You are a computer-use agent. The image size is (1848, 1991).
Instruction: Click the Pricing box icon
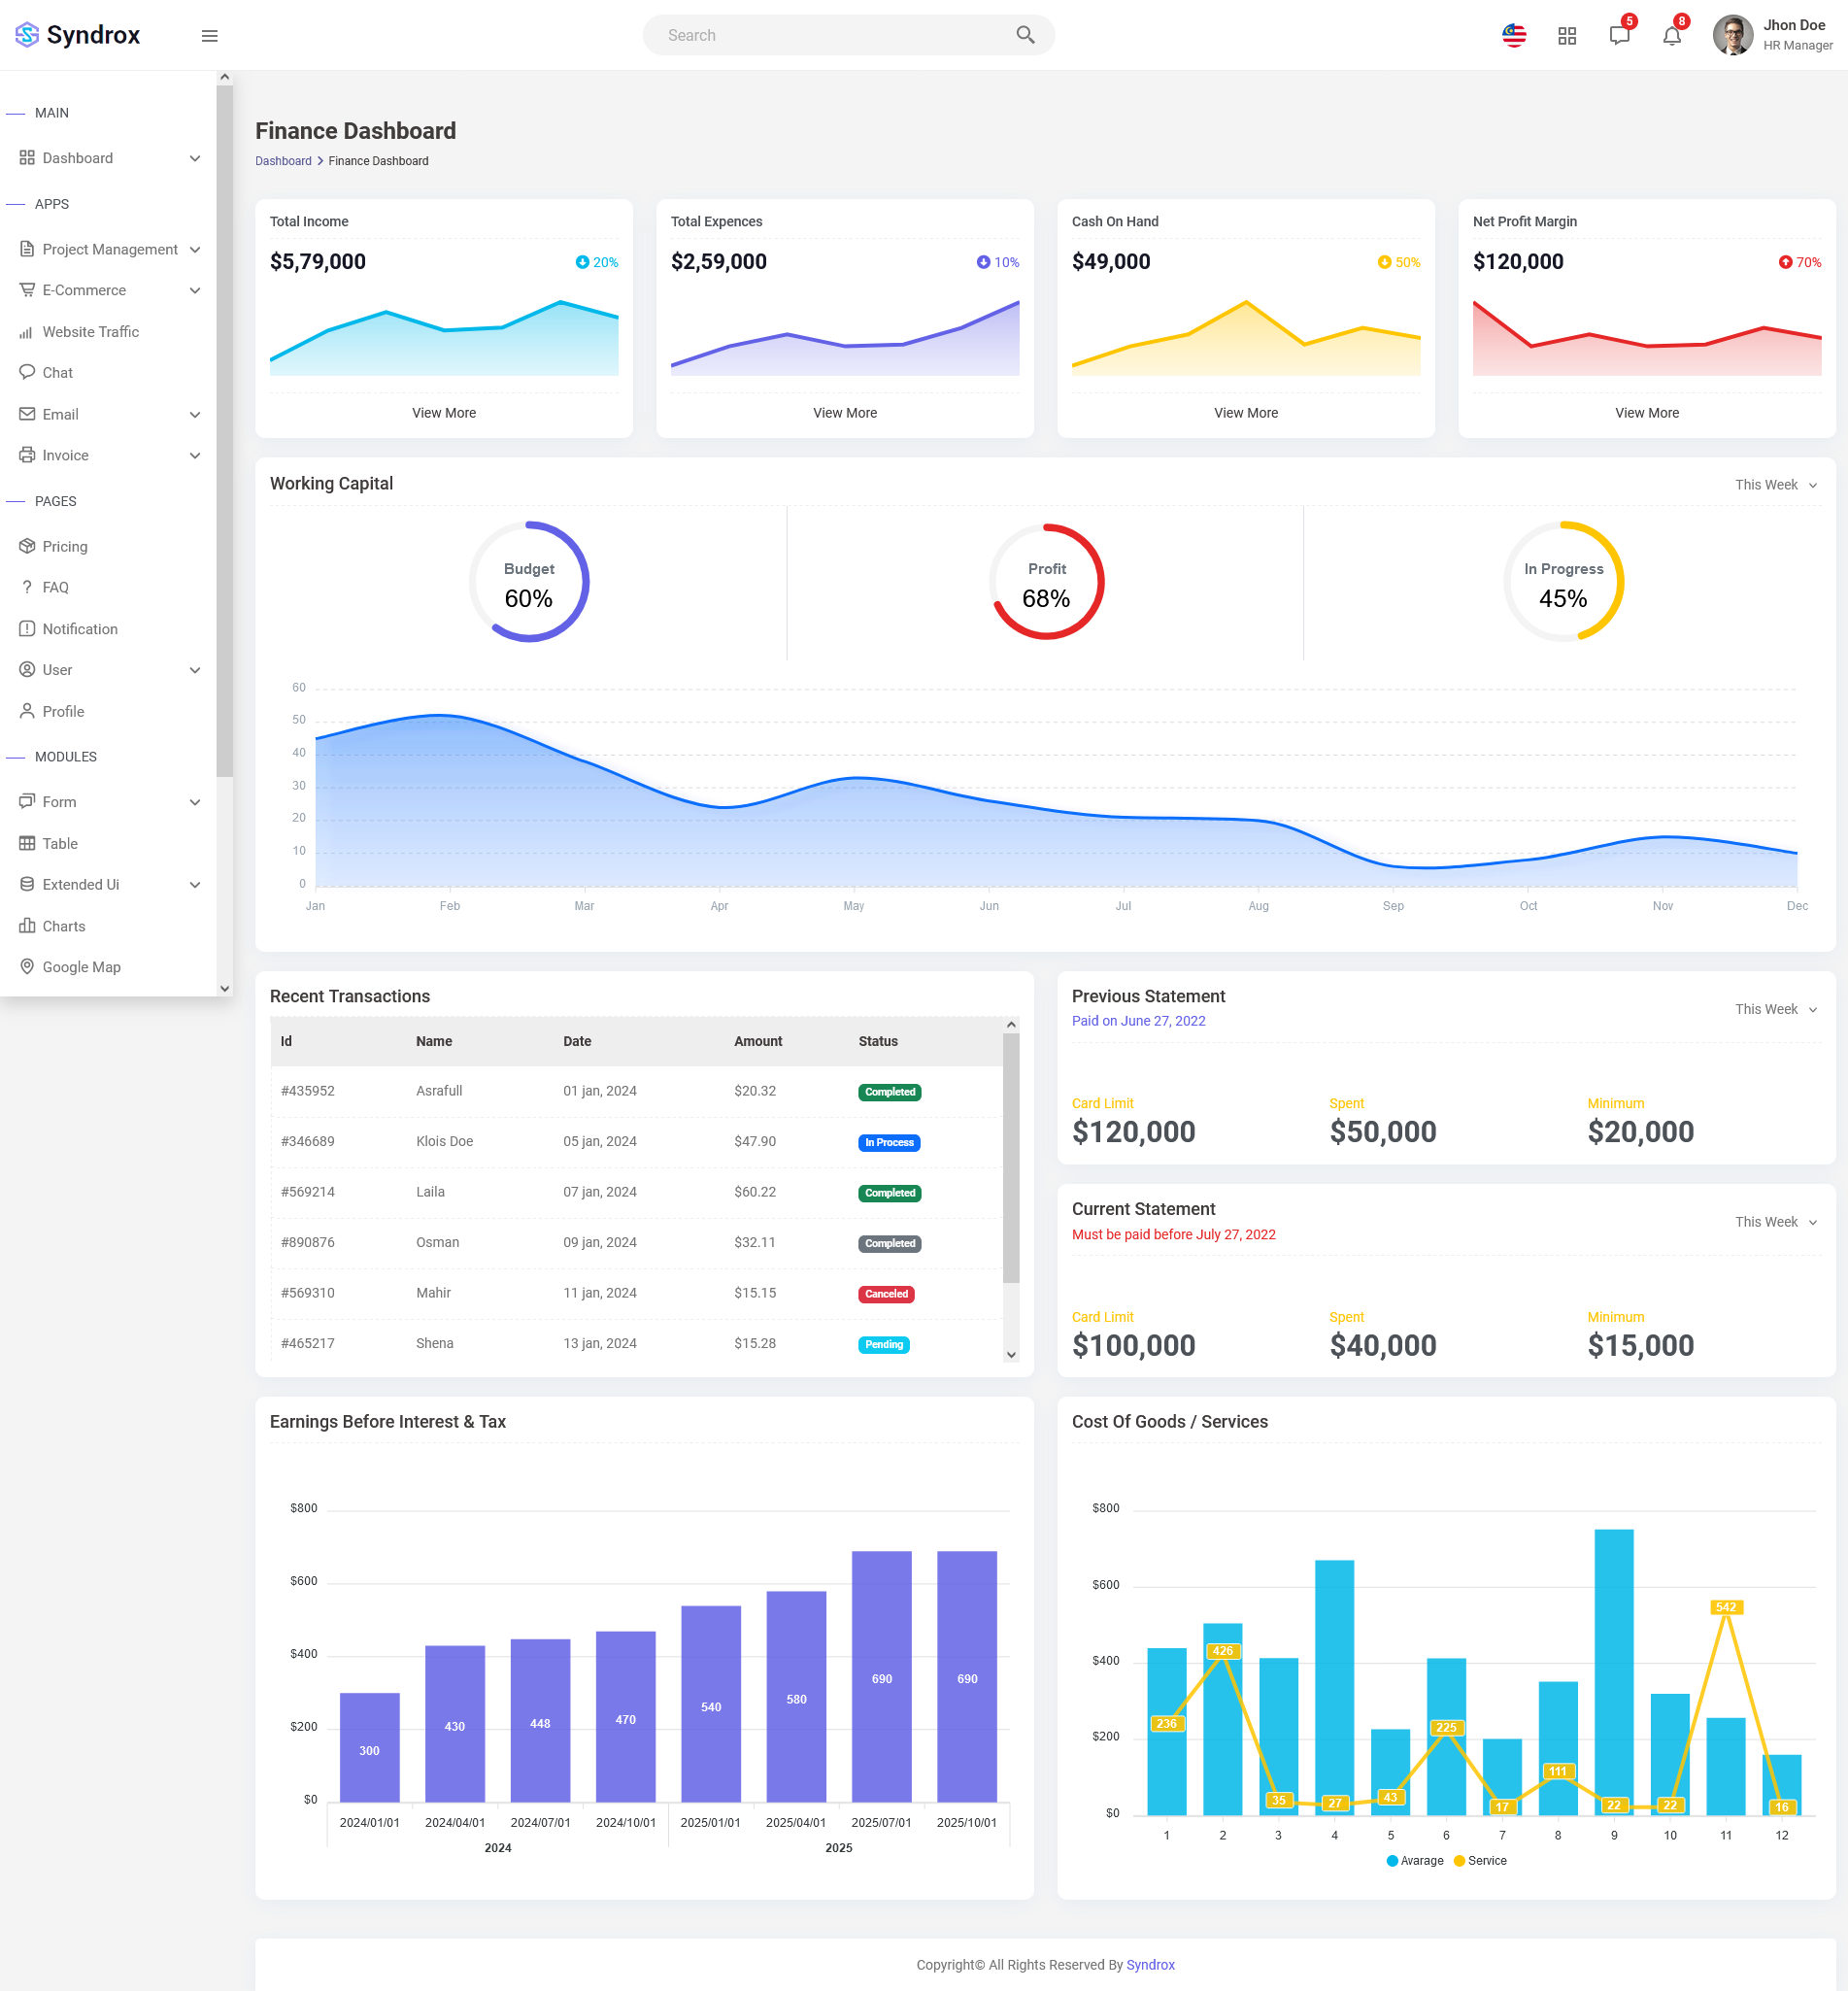(27, 546)
